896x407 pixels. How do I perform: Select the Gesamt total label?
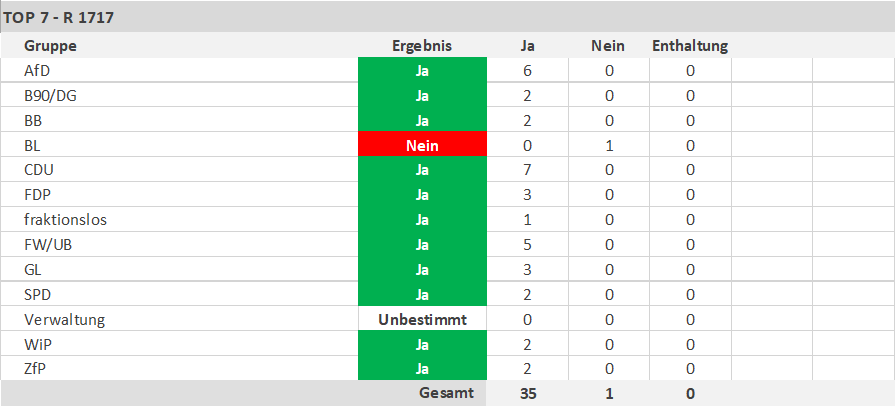click(x=446, y=393)
